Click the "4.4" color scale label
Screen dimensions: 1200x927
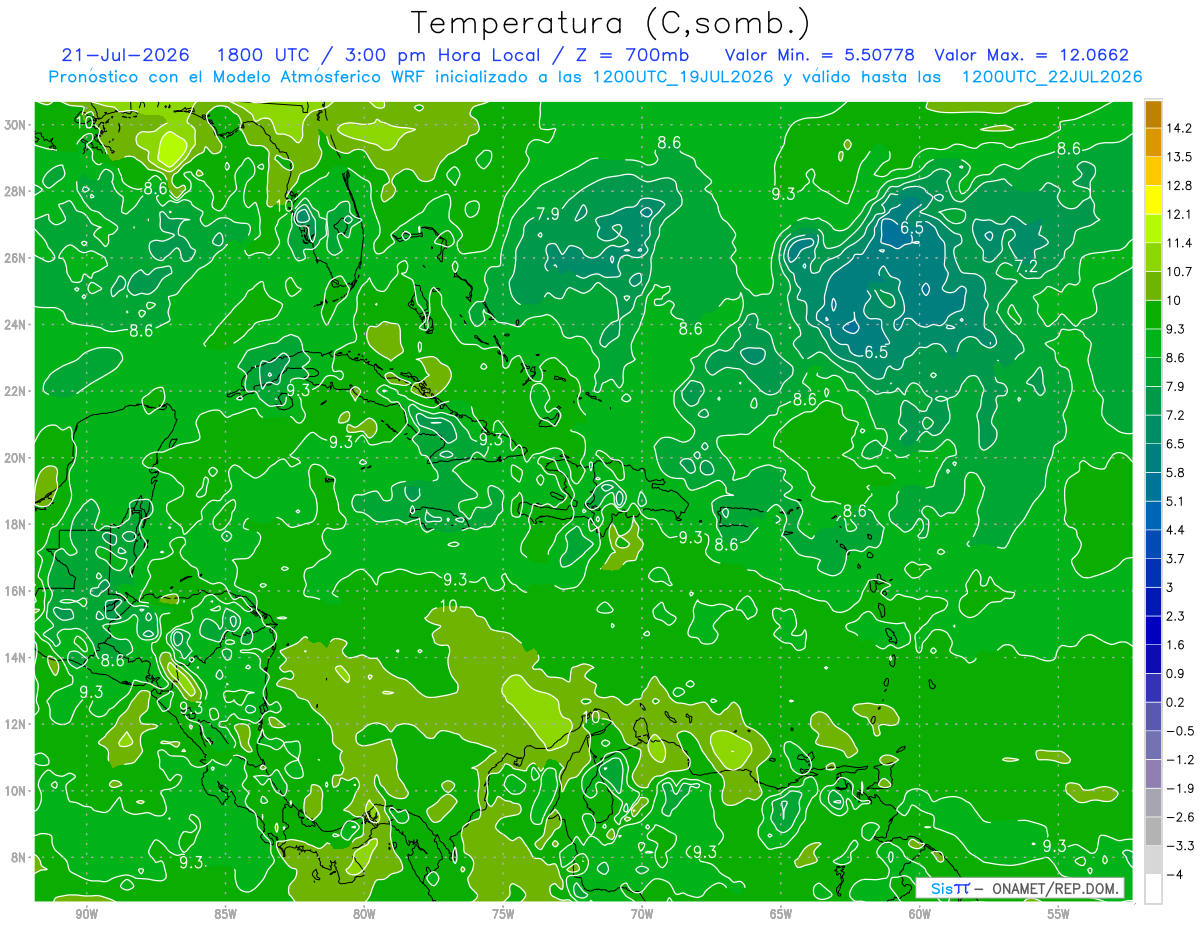click(x=1176, y=530)
